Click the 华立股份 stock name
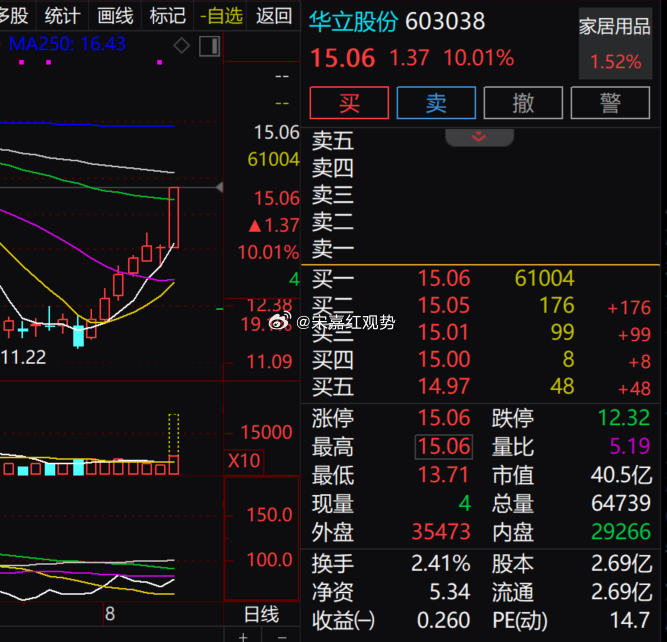This screenshot has width=667, height=642. point(353,21)
